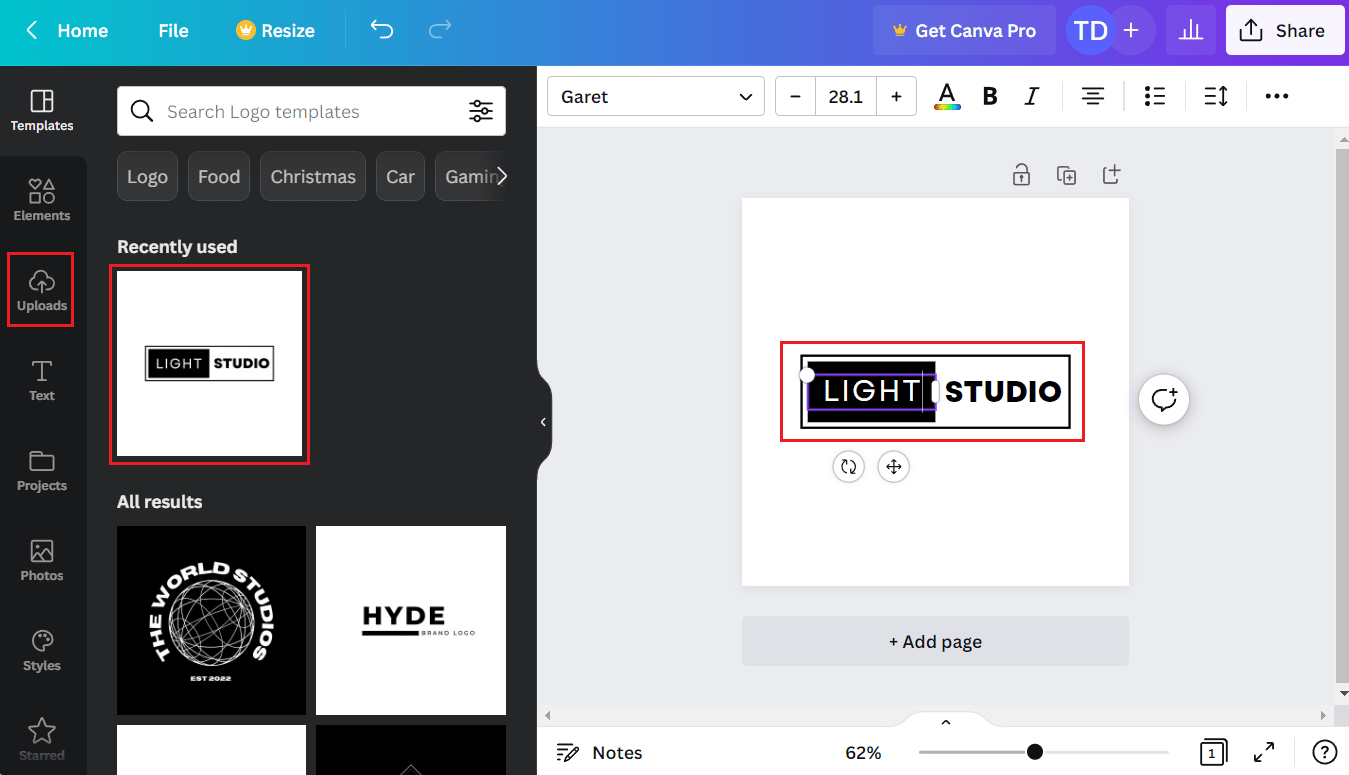This screenshot has height=775, width=1349.
Task: Select the Food category chip
Action: (x=219, y=176)
